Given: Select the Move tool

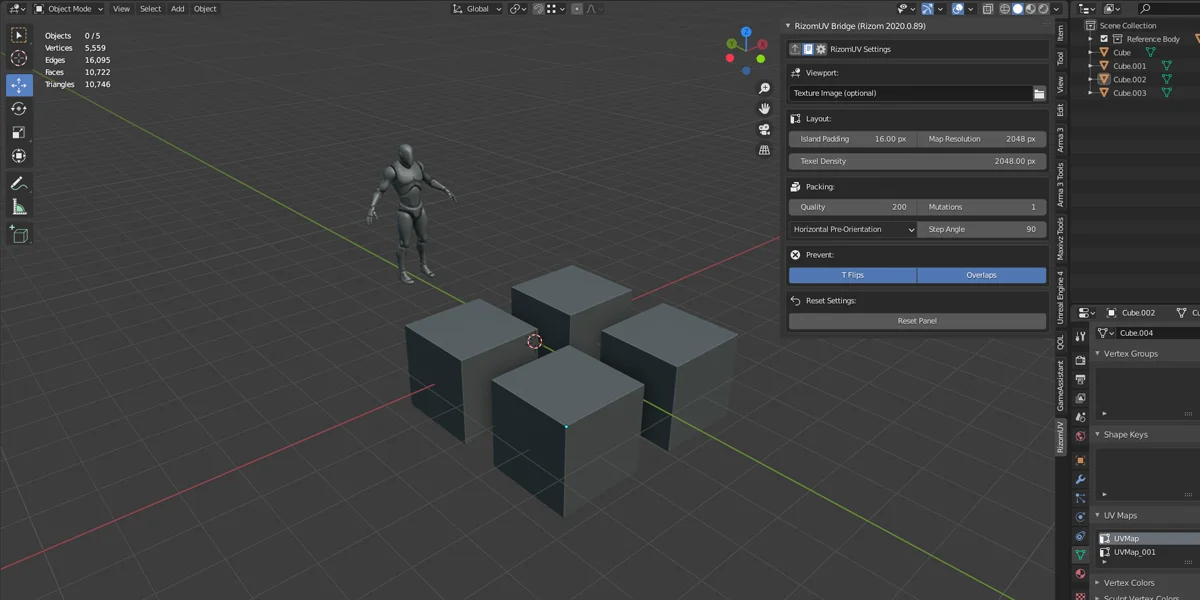Looking at the screenshot, I should coord(18,85).
